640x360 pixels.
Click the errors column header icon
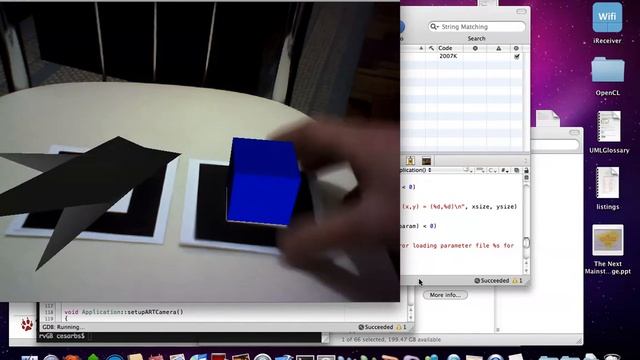(475, 48)
